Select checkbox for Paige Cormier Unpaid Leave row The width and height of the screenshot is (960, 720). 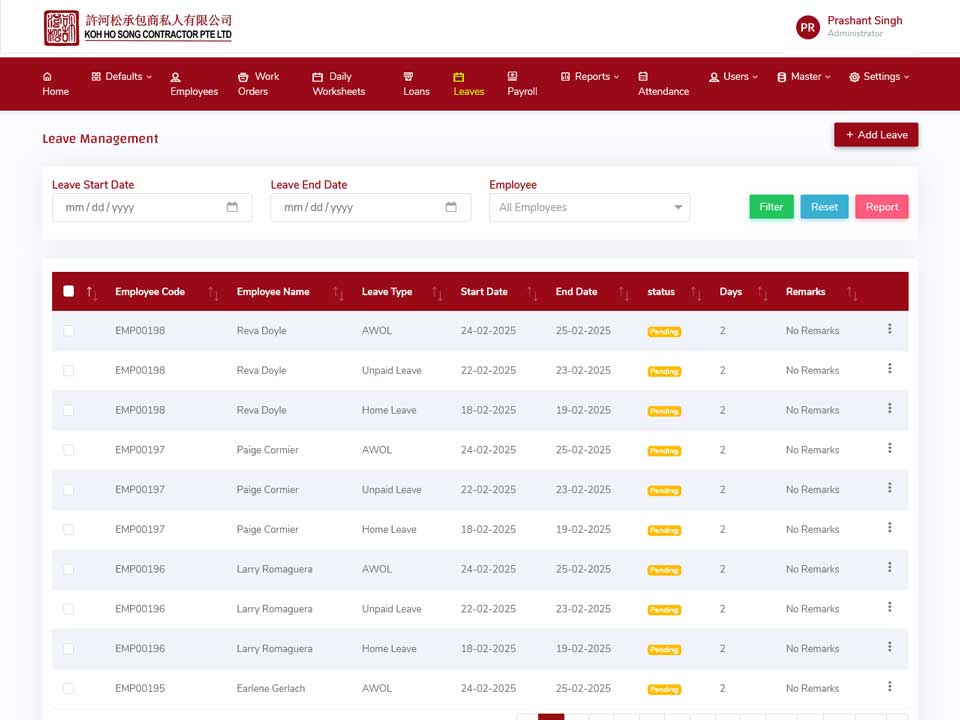point(69,490)
